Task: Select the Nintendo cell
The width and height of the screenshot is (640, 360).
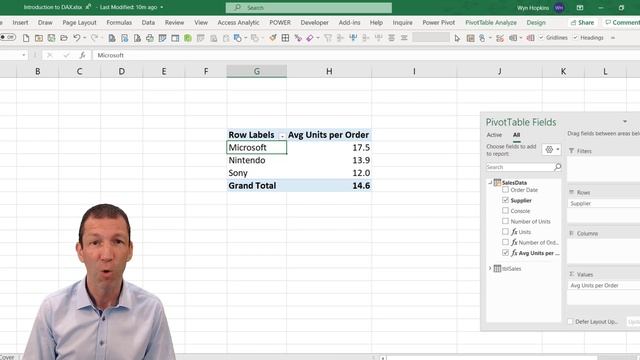Action: pyautogui.click(x=256, y=160)
